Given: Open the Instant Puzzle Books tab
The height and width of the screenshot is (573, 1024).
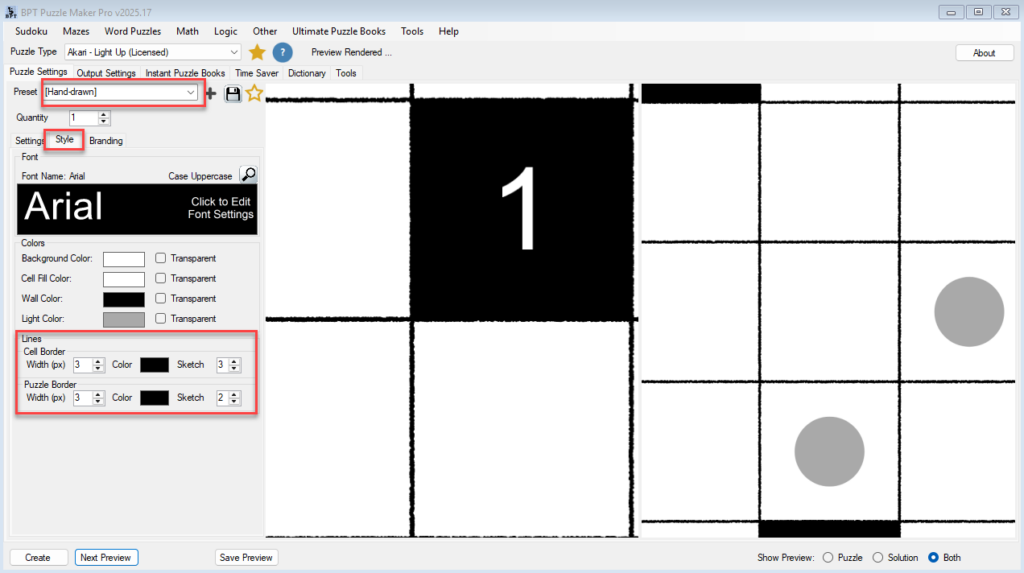Looking at the screenshot, I should (x=185, y=73).
